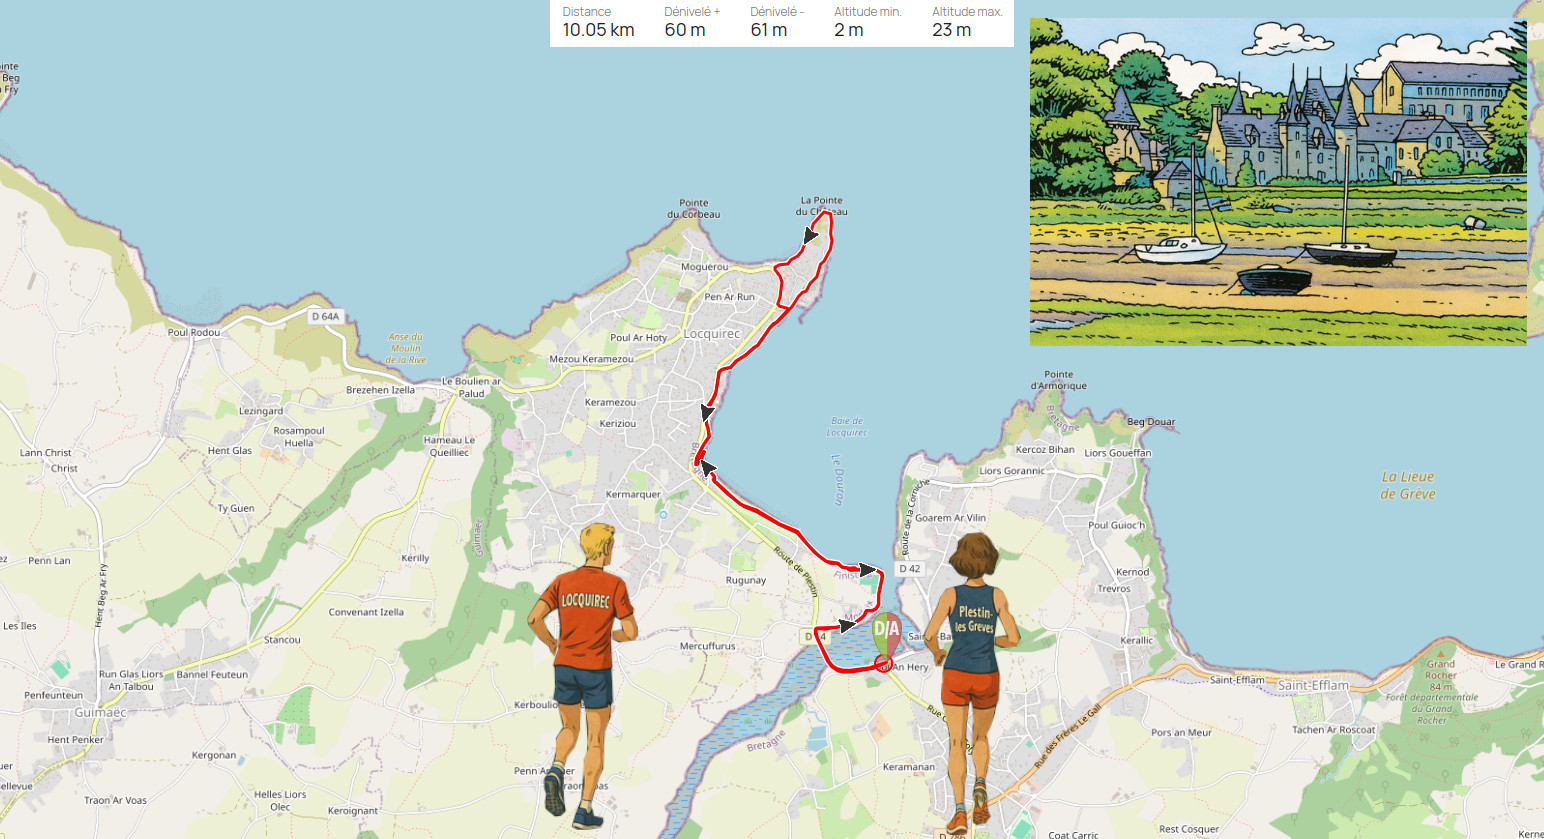This screenshot has width=1544, height=839.
Task: Click the Saint-Efflam place label
Action: [x=1313, y=685]
